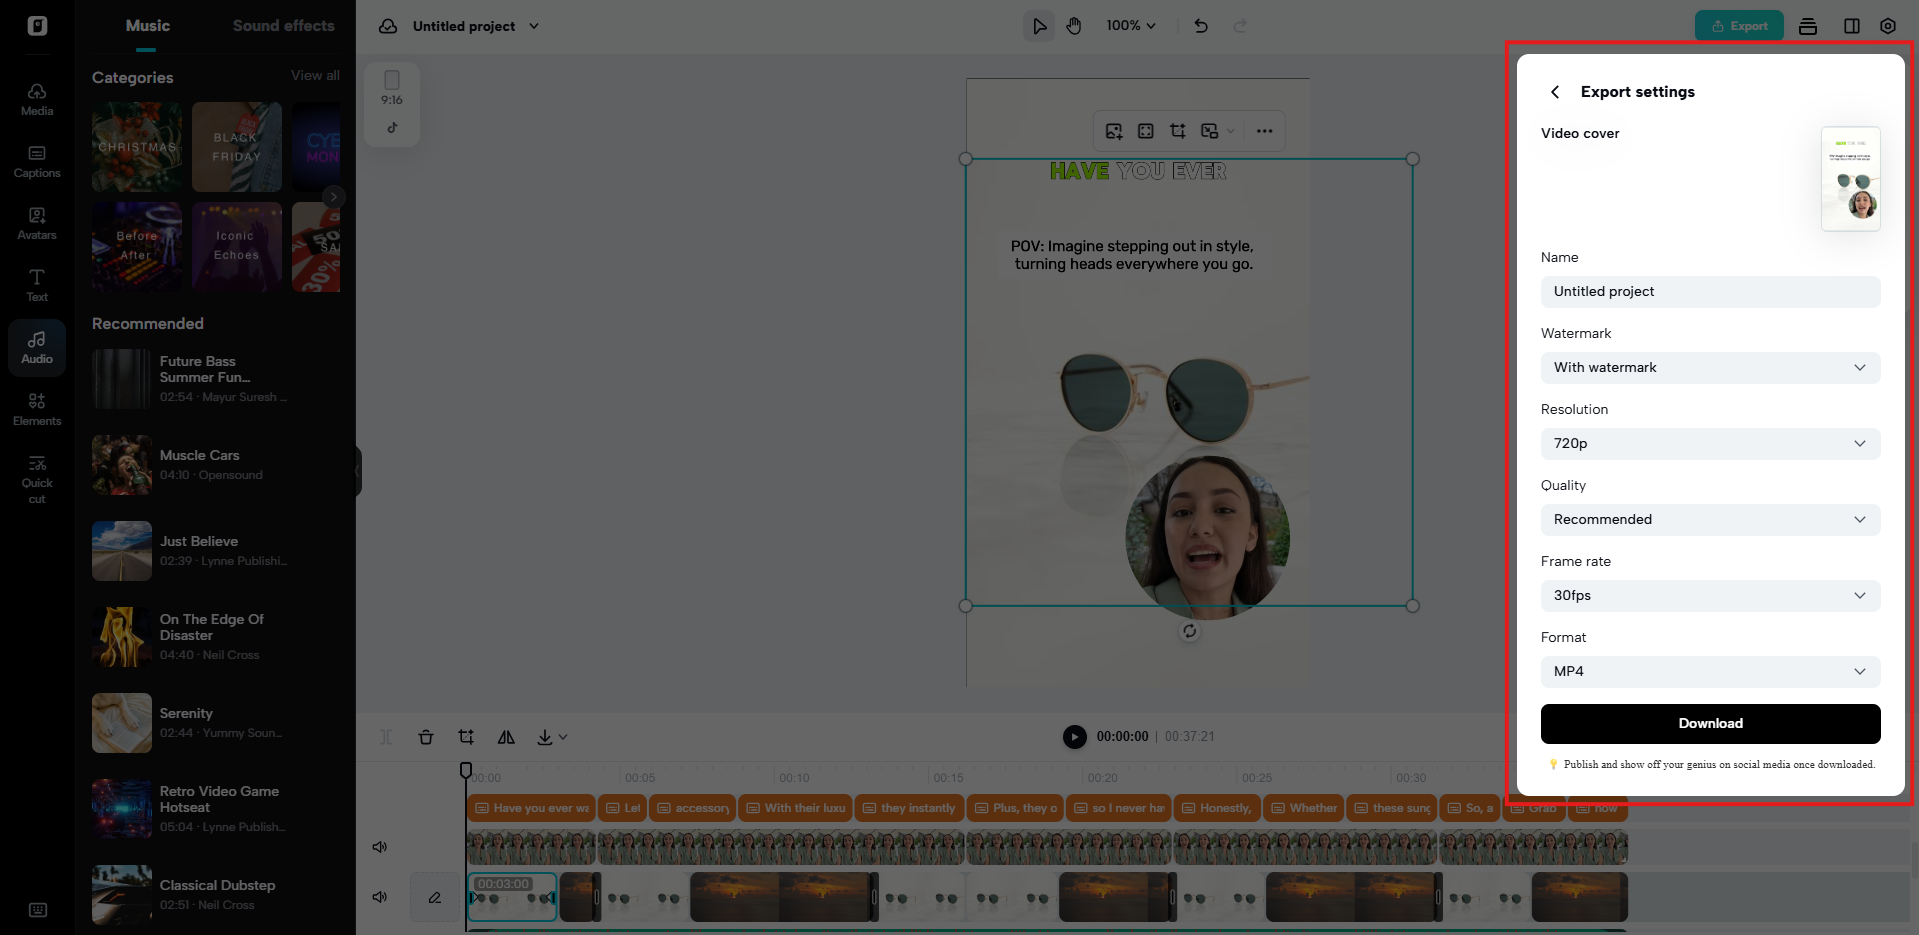Open the 100% zoom dropdown
The width and height of the screenshot is (1919, 935).
click(1131, 26)
